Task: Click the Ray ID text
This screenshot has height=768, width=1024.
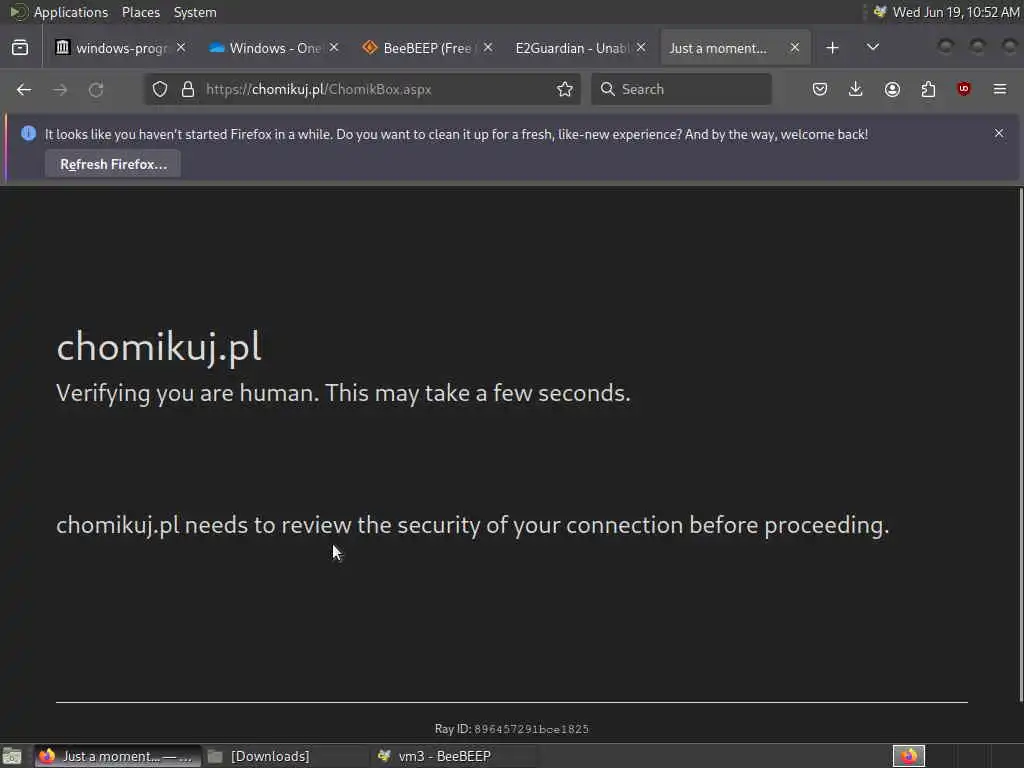Action: [x=511, y=729]
